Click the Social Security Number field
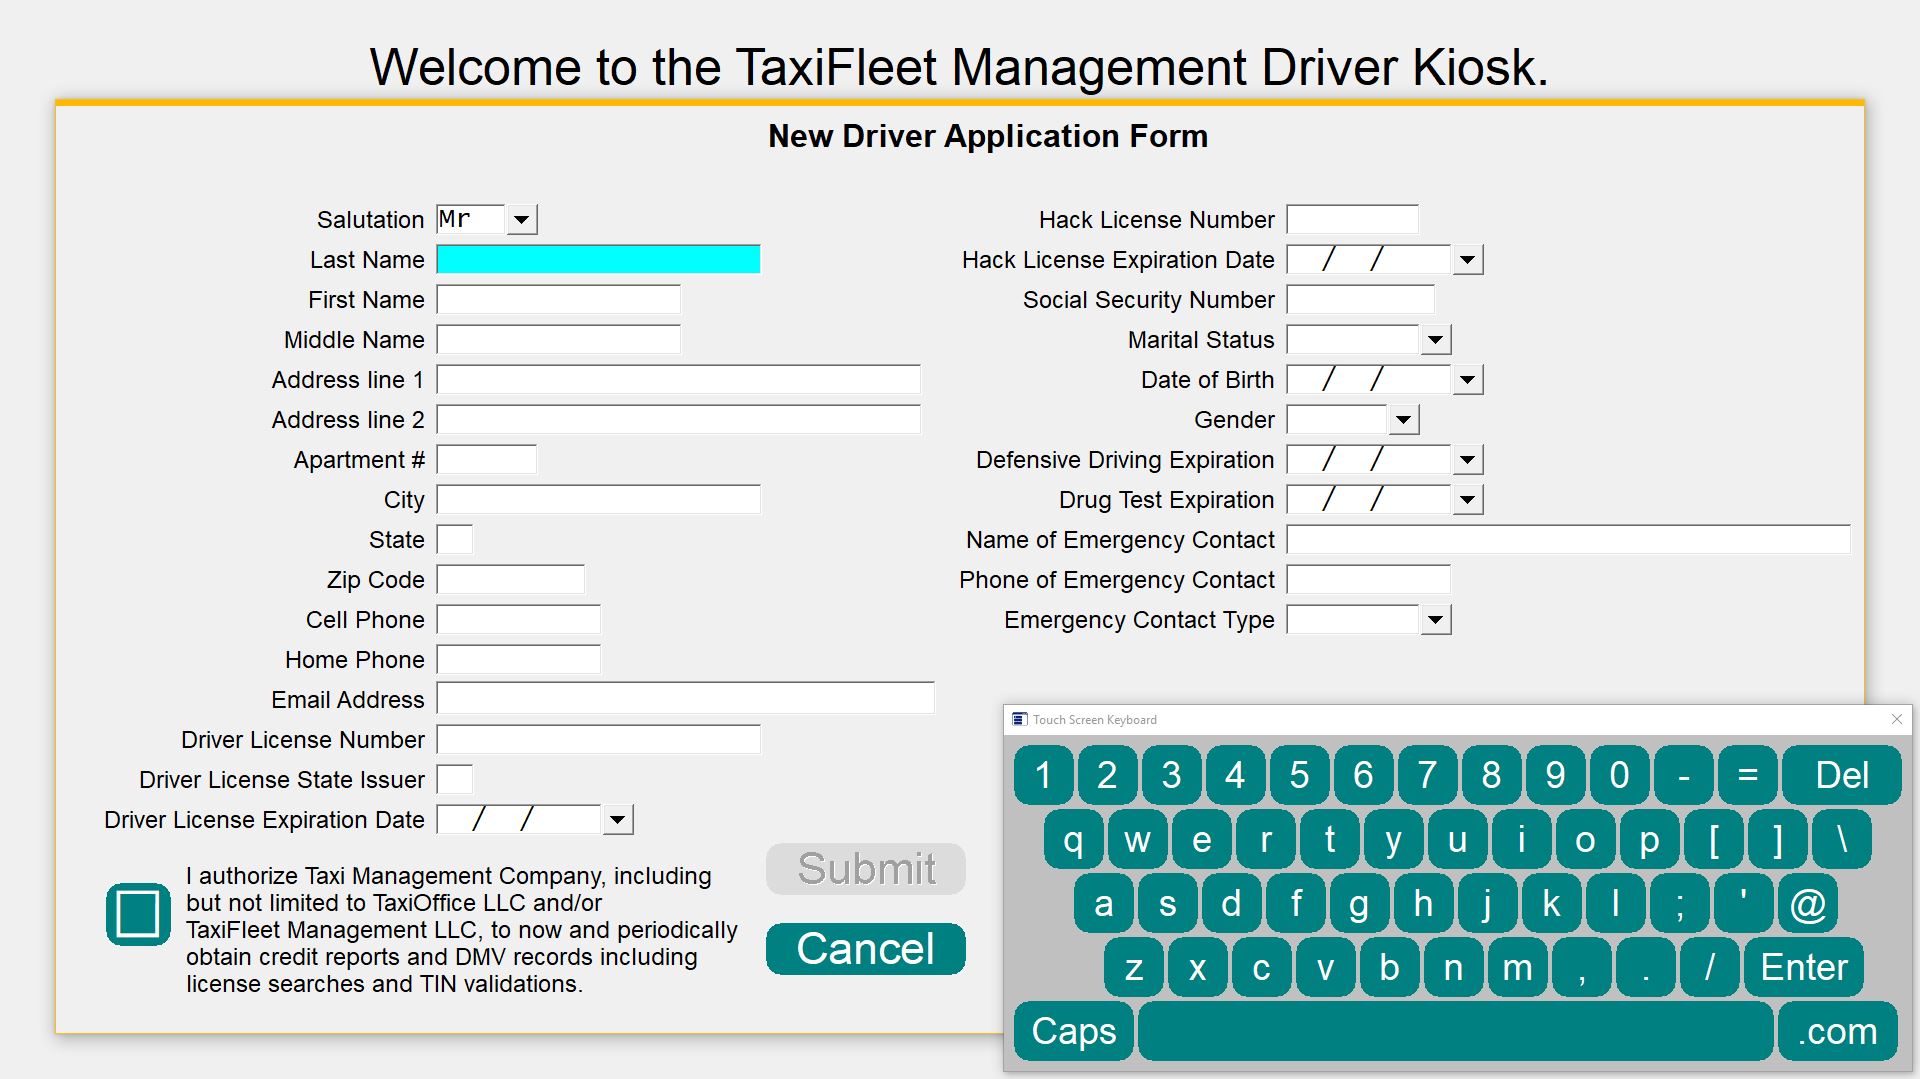Image resolution: width=1920 pixels, height=1079 pixels. click(1360, 300)
